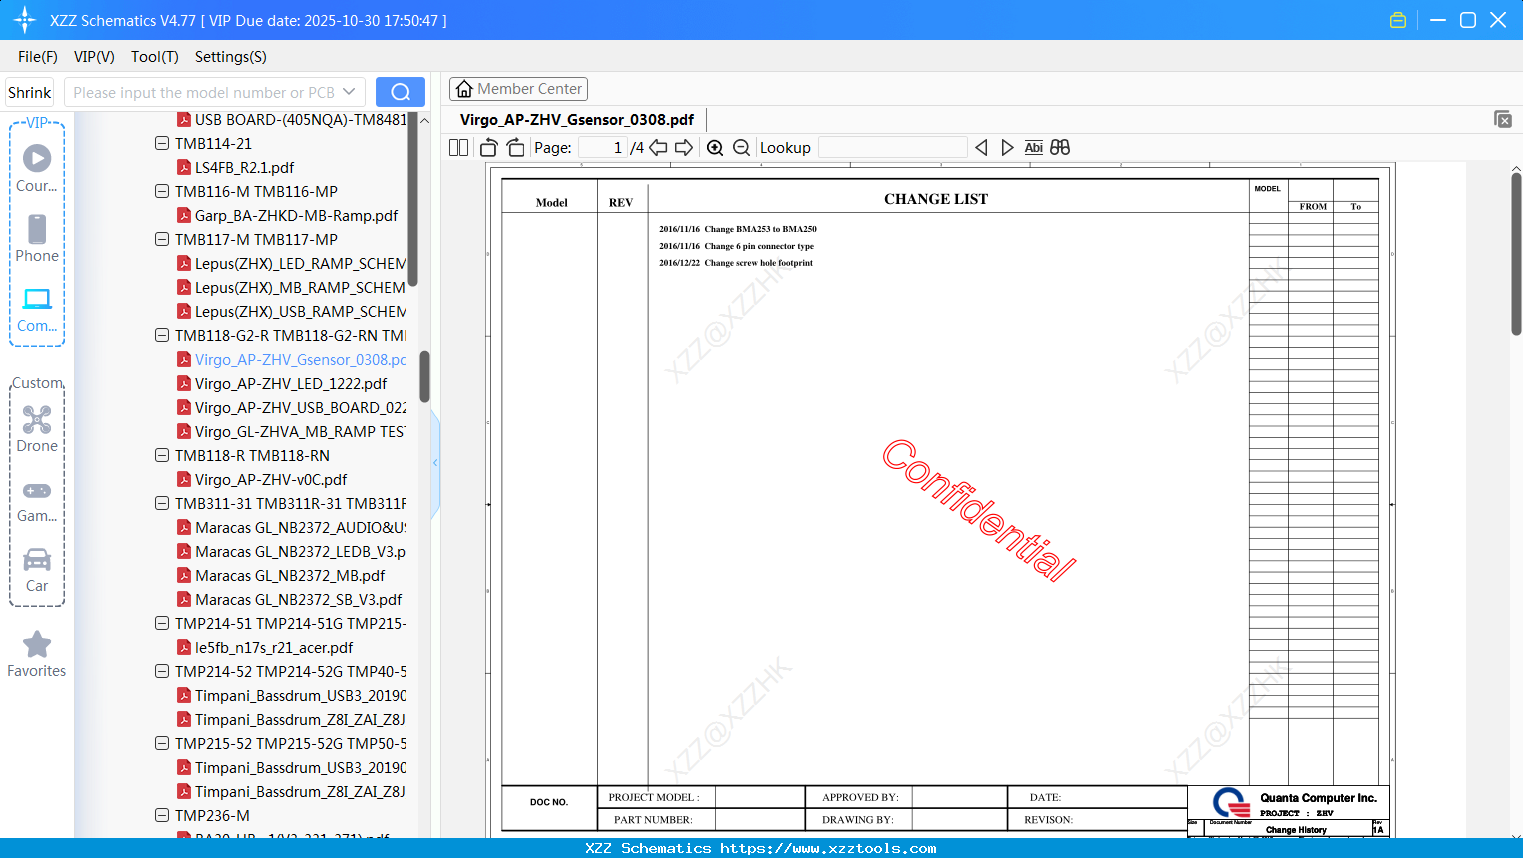Open LS4FB_R2.1.pdf in the tree
Viewport: 1523px width, 858px height.
click(x=244, y=167)
